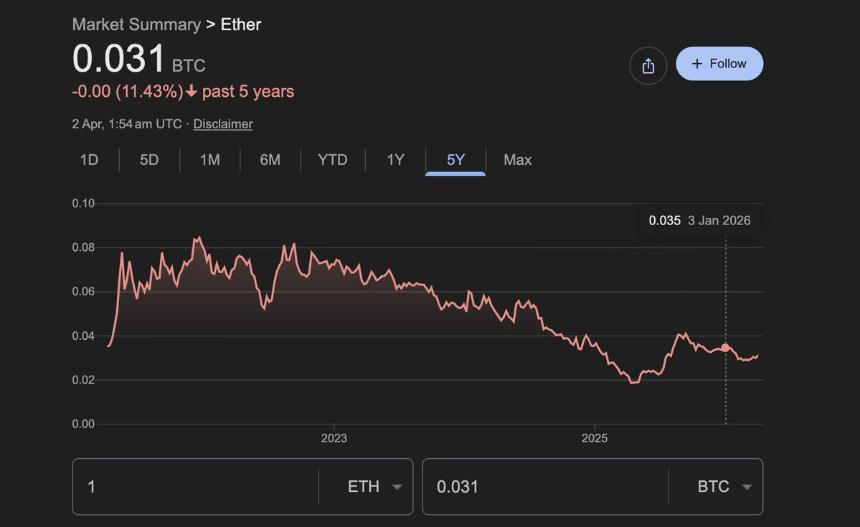Select the Max chart range tab
This screenshot has height=527, width=860.
pos(517,160)
